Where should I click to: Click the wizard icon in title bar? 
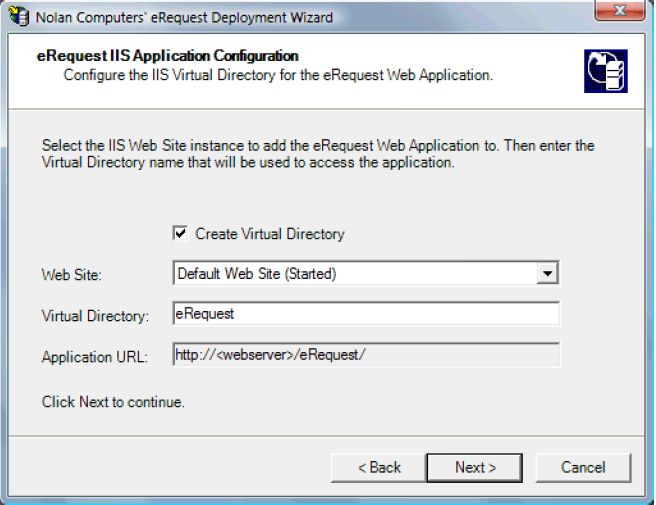coord(17,16)
